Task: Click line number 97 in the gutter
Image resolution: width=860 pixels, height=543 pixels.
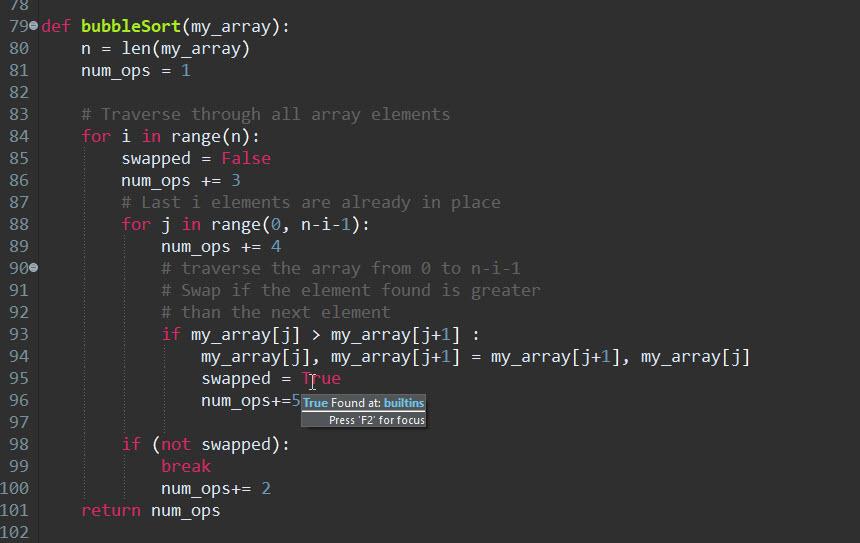Action: point(19,422)
